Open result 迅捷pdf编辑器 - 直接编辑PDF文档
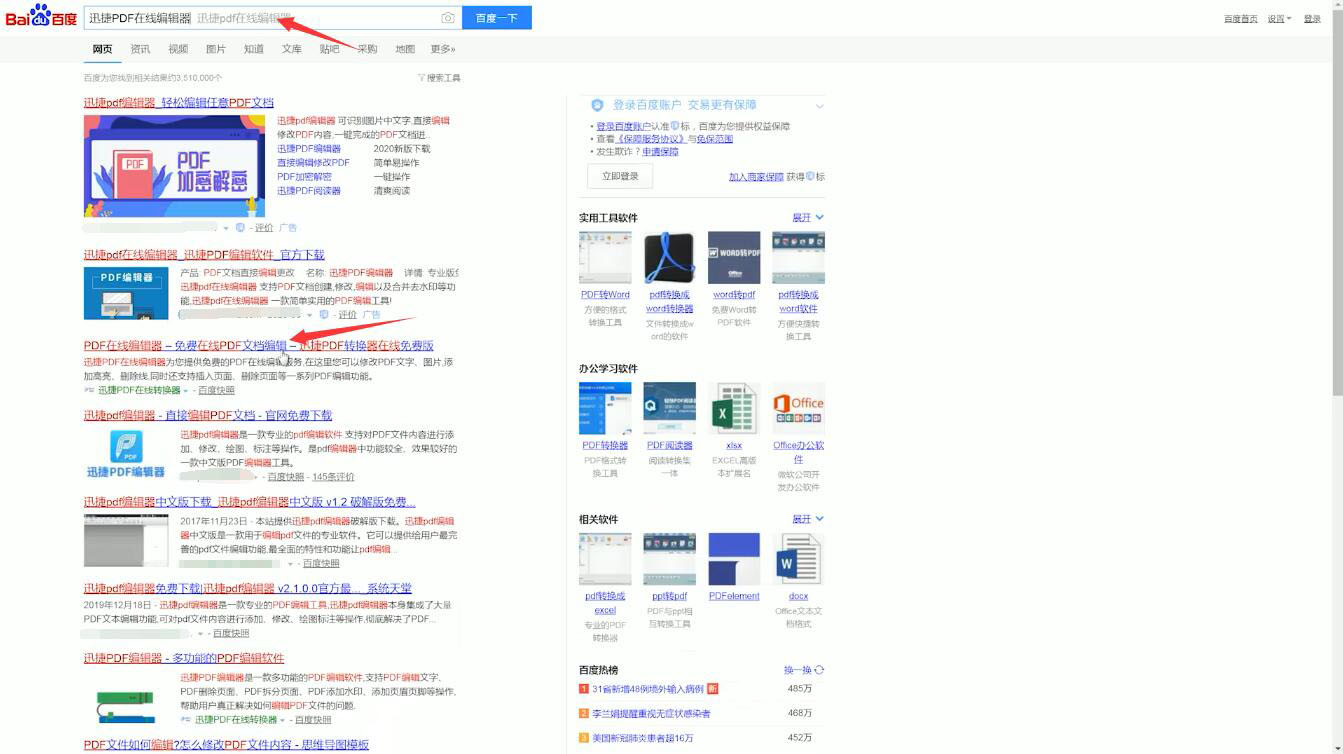This screenshot has width=1343, height=754. coord(208,415)
